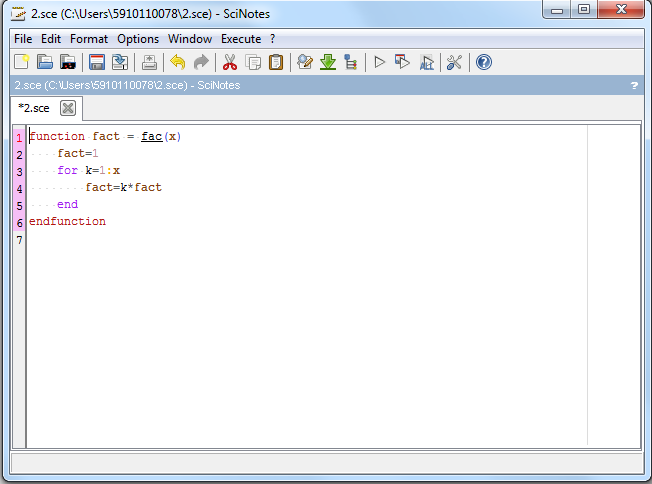Click the Save and Execute icon
Image resolution: width=652 pixels, height=484 pixels.
[x=402, y=62]
